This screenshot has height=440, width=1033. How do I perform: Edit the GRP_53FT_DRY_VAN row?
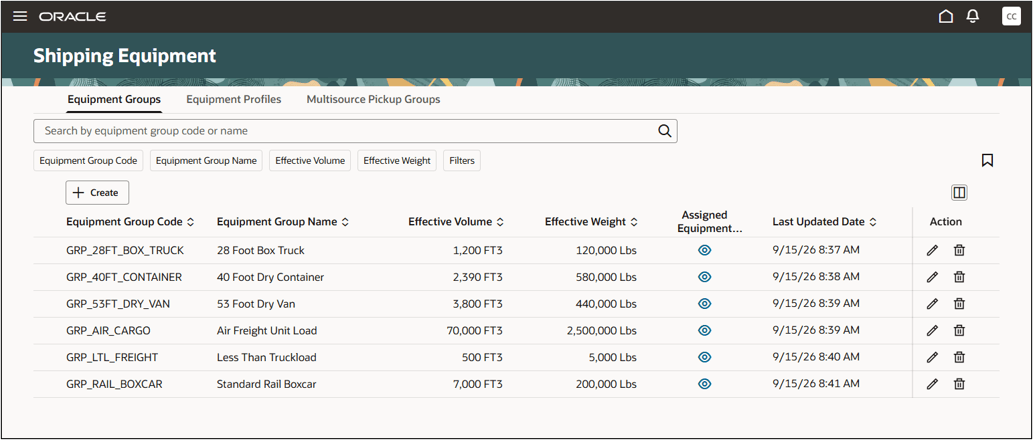tap(932, 304)
